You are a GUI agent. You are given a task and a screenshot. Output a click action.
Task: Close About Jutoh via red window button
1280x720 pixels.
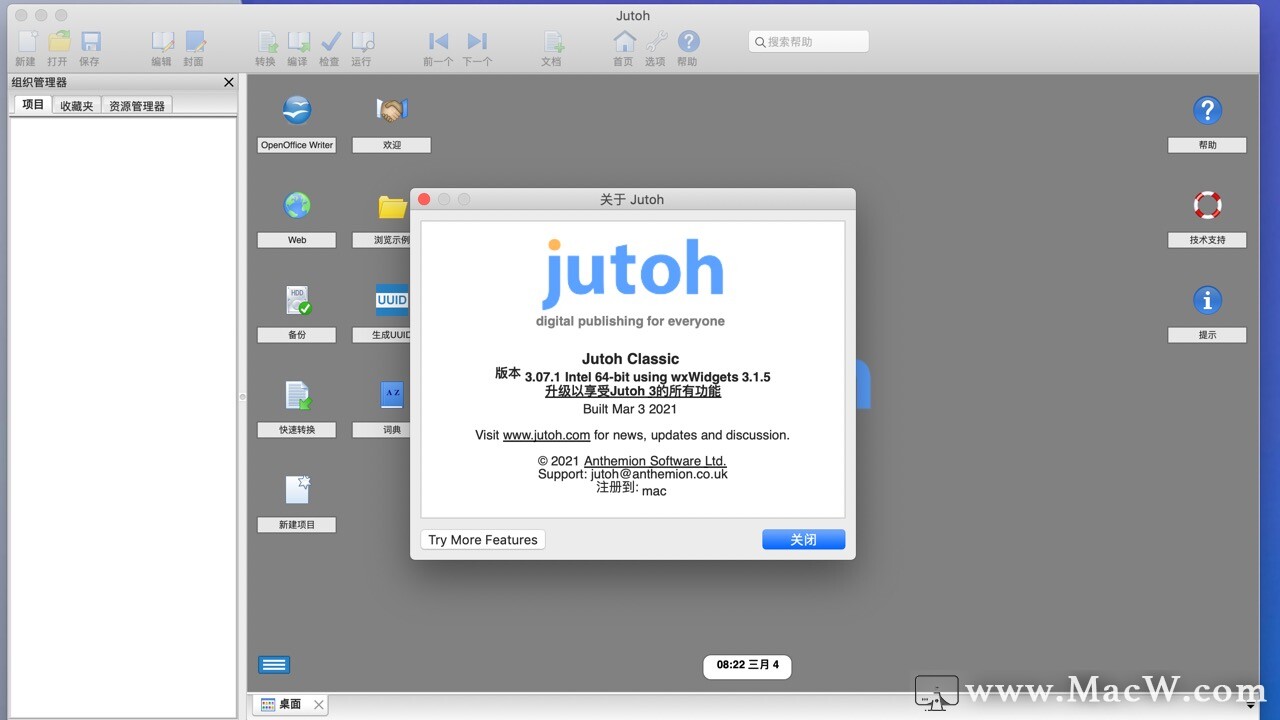coord(424,199)
